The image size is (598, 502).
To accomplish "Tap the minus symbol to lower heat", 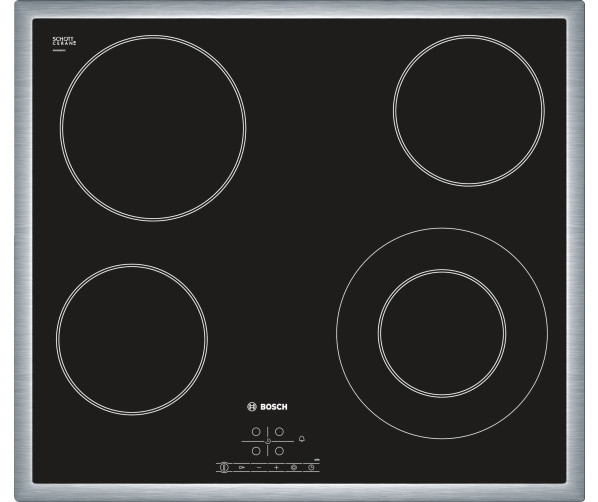I will [259, 467].
